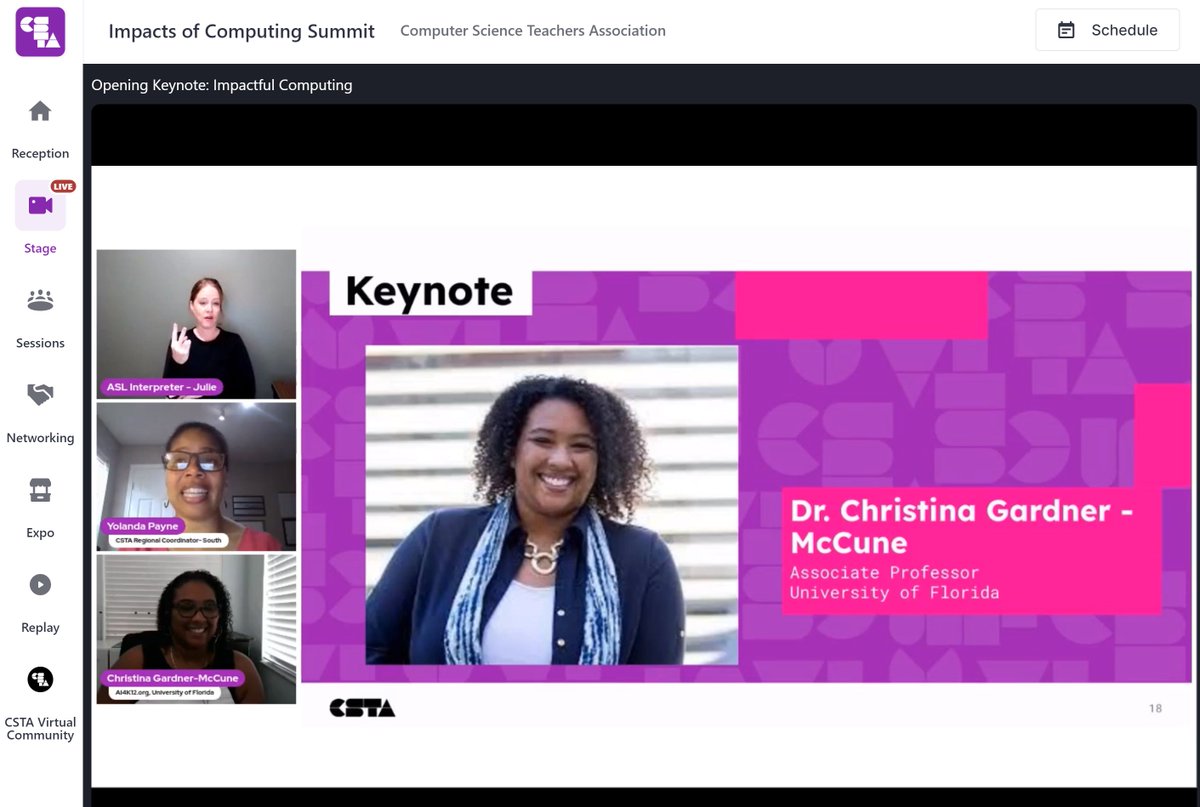This screenshot has height=807, width=1200.
Task: Click the Associate Professor text on slide
Action: tap(884, 573)
